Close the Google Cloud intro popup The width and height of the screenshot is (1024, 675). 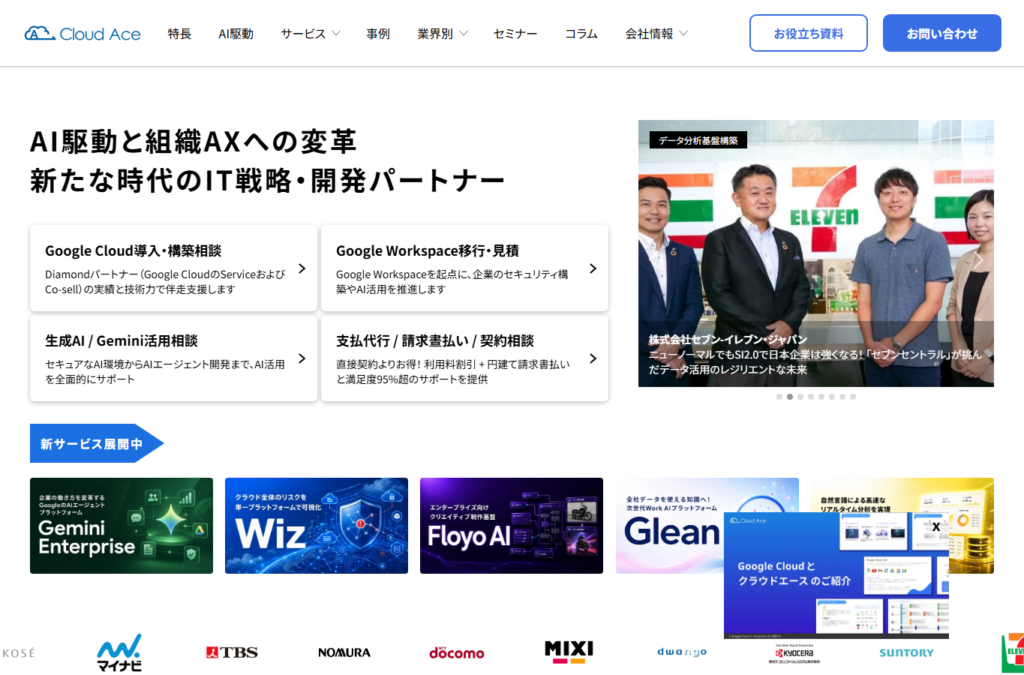tap(936, 527)
